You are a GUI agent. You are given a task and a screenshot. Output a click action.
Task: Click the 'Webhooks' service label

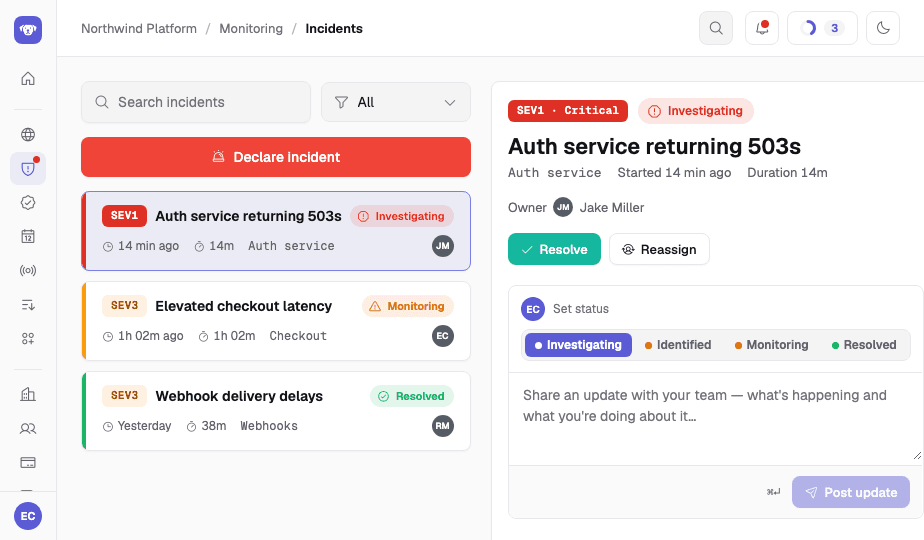(269, 426)
